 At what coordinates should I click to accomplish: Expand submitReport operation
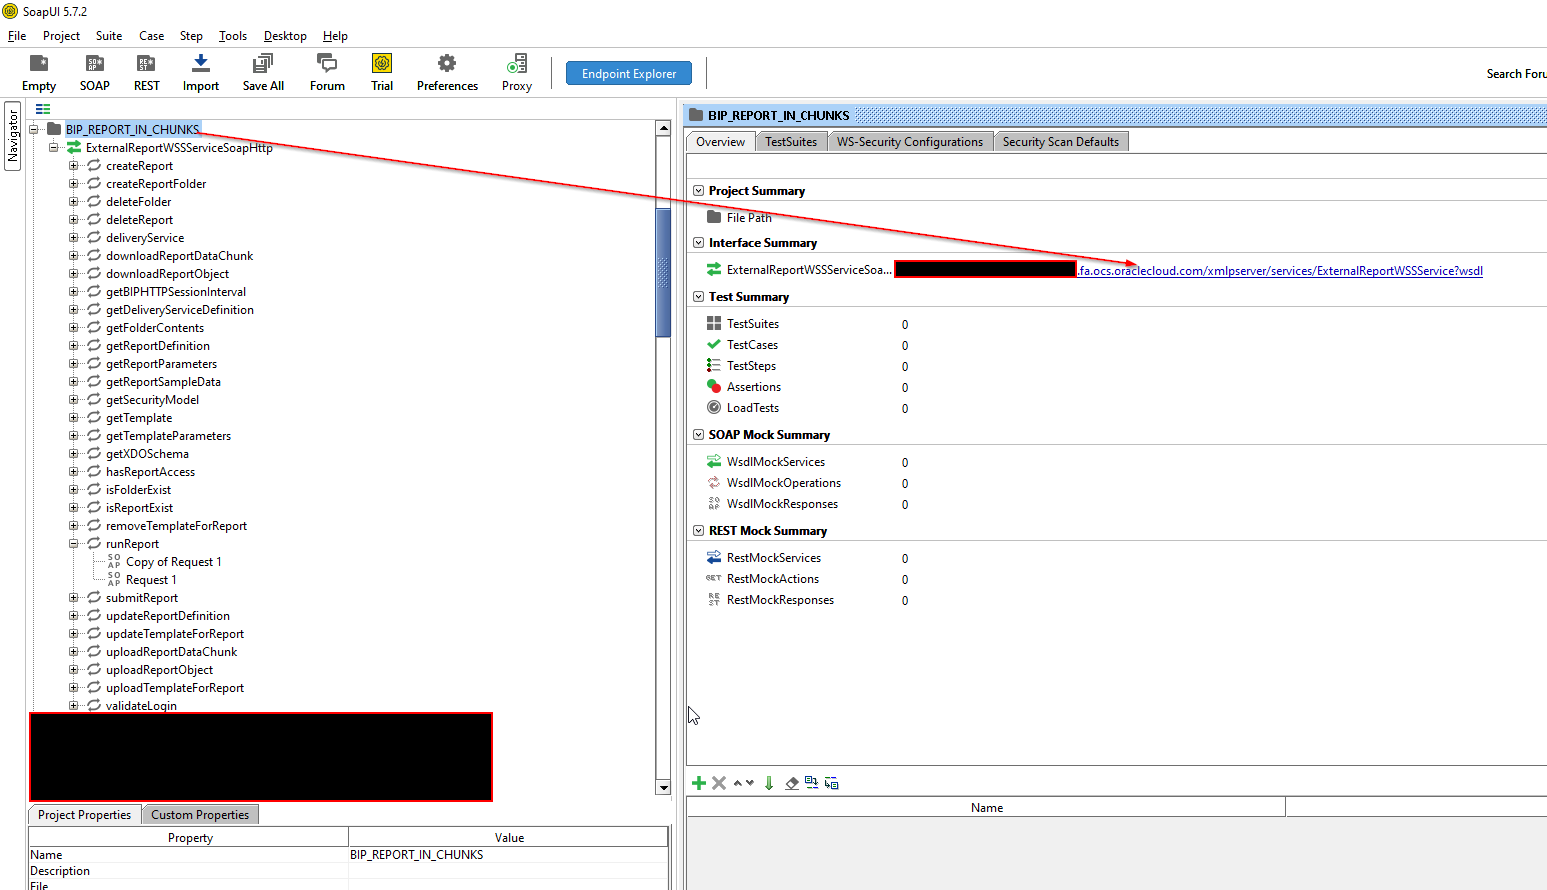[73, 597]
